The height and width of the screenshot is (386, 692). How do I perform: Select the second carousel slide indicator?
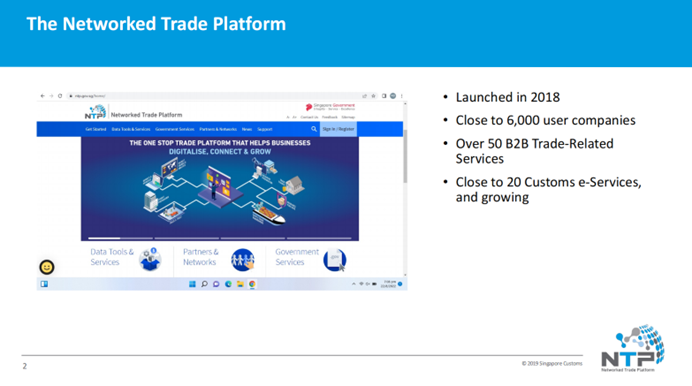tap(187, 238)
